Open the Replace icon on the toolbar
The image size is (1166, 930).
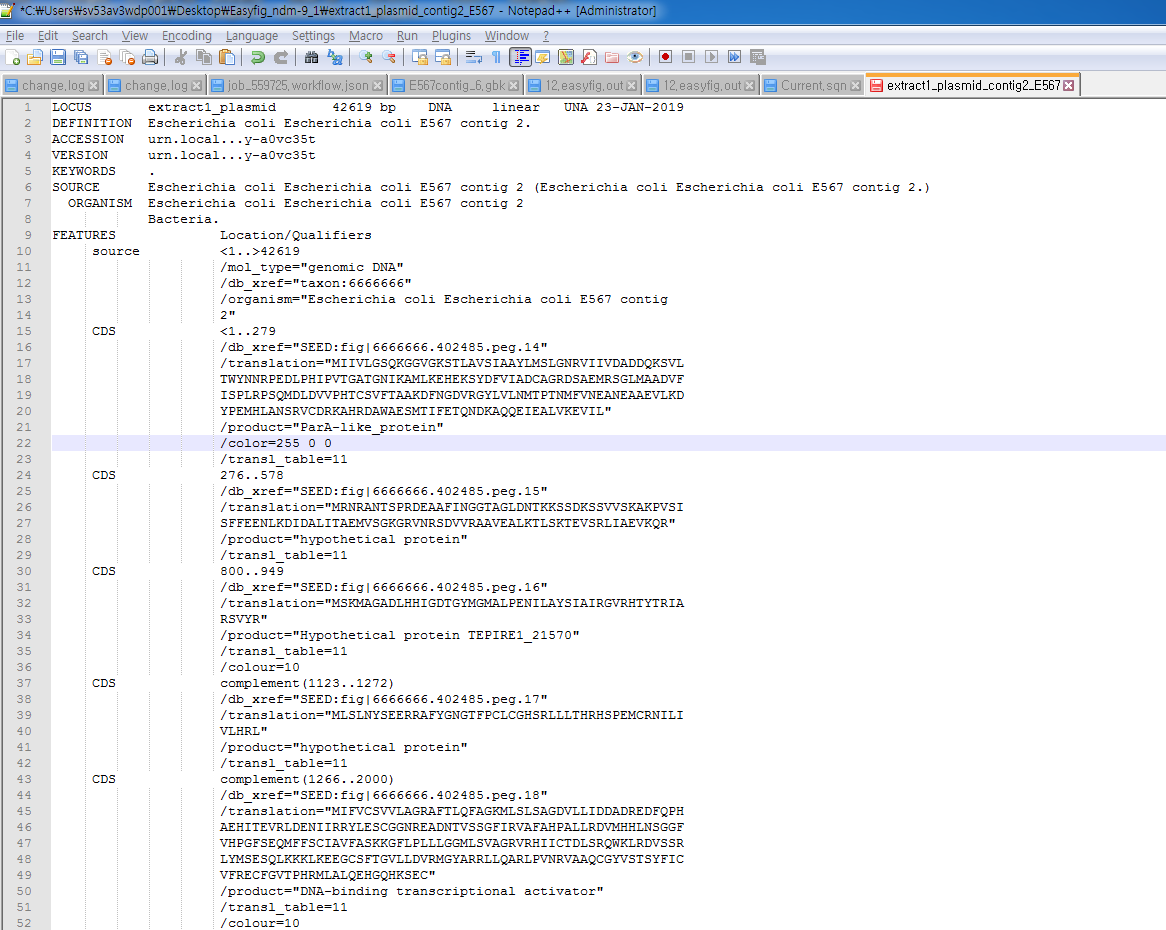click(x=335, y=56)
